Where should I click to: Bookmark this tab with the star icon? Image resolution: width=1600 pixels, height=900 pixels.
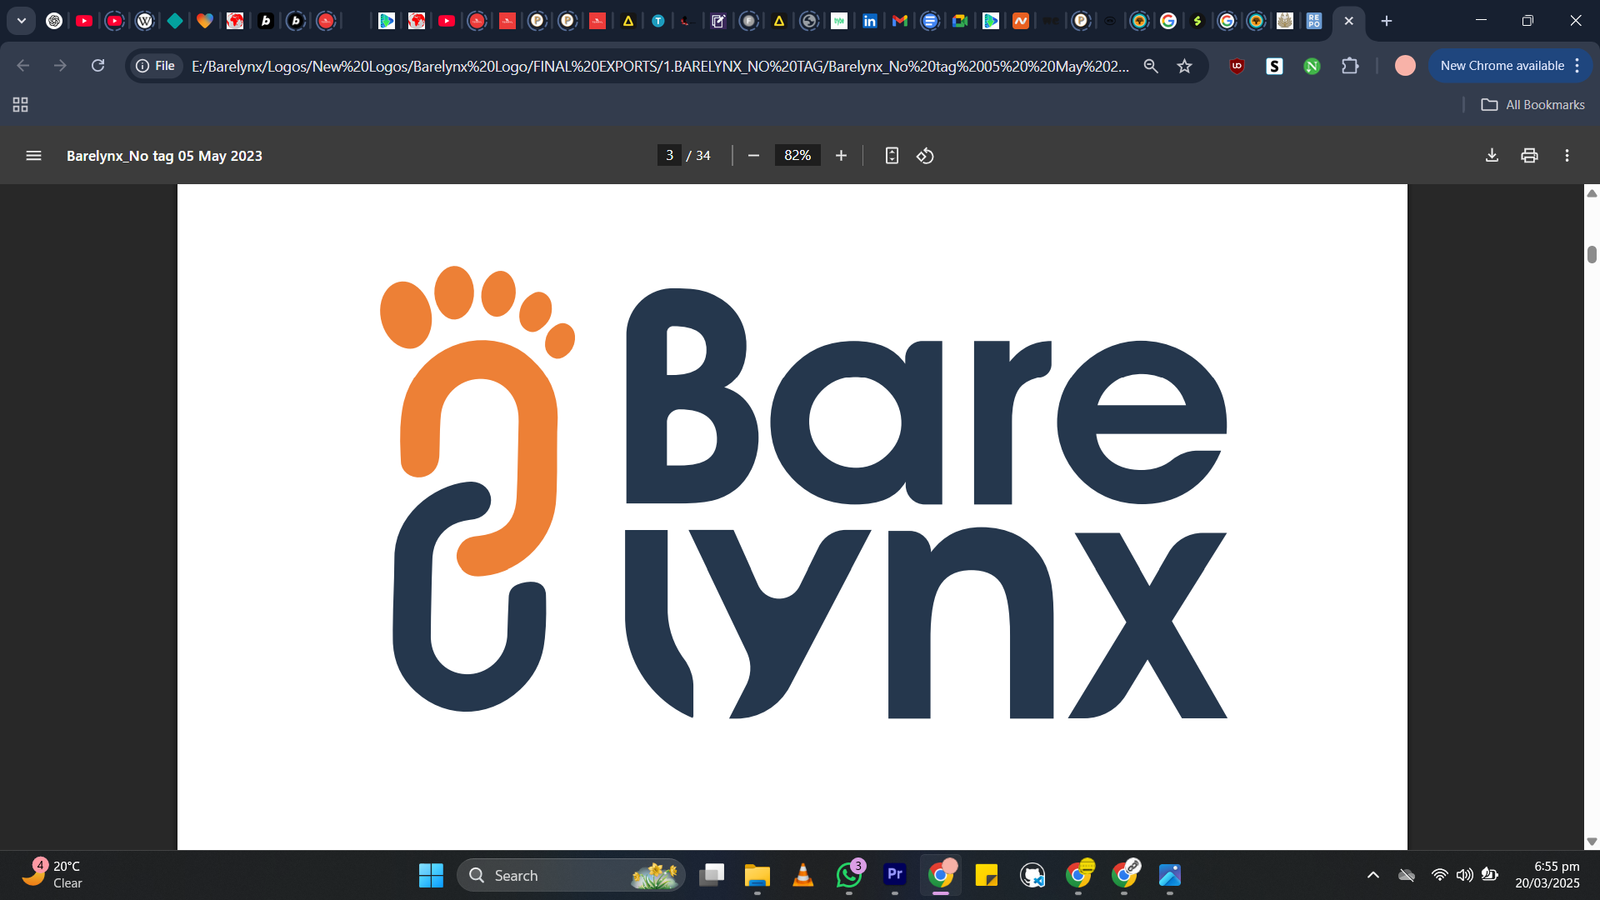1185,66
